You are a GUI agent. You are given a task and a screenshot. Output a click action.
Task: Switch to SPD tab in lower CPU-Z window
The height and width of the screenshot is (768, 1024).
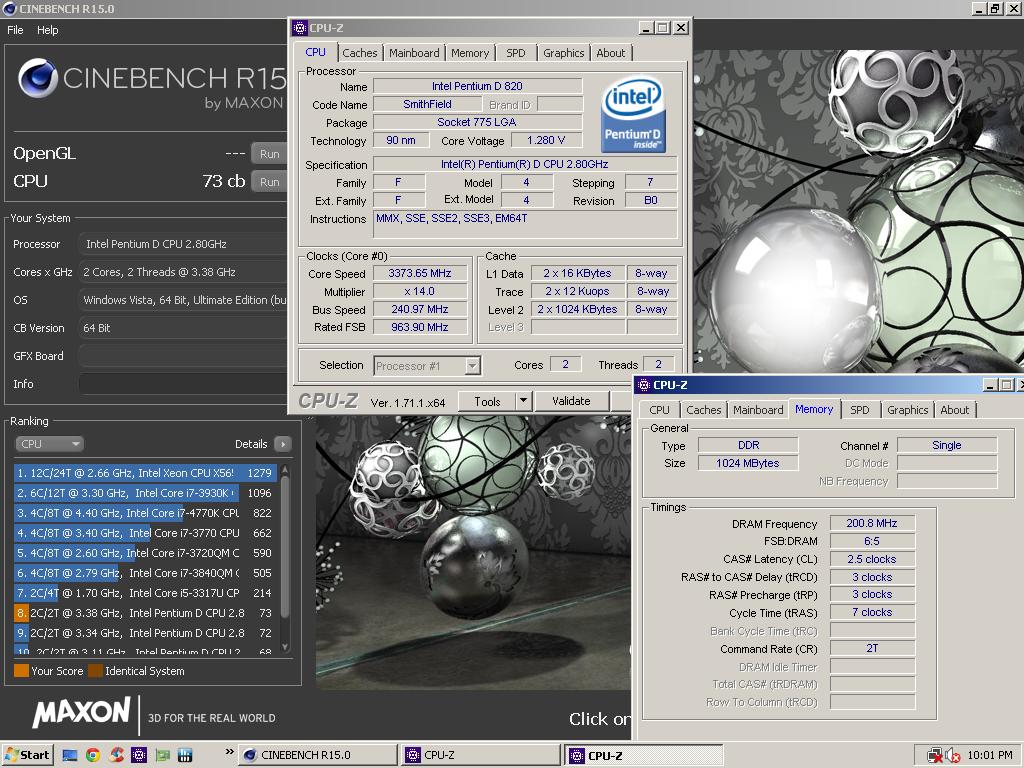point(859,410)
